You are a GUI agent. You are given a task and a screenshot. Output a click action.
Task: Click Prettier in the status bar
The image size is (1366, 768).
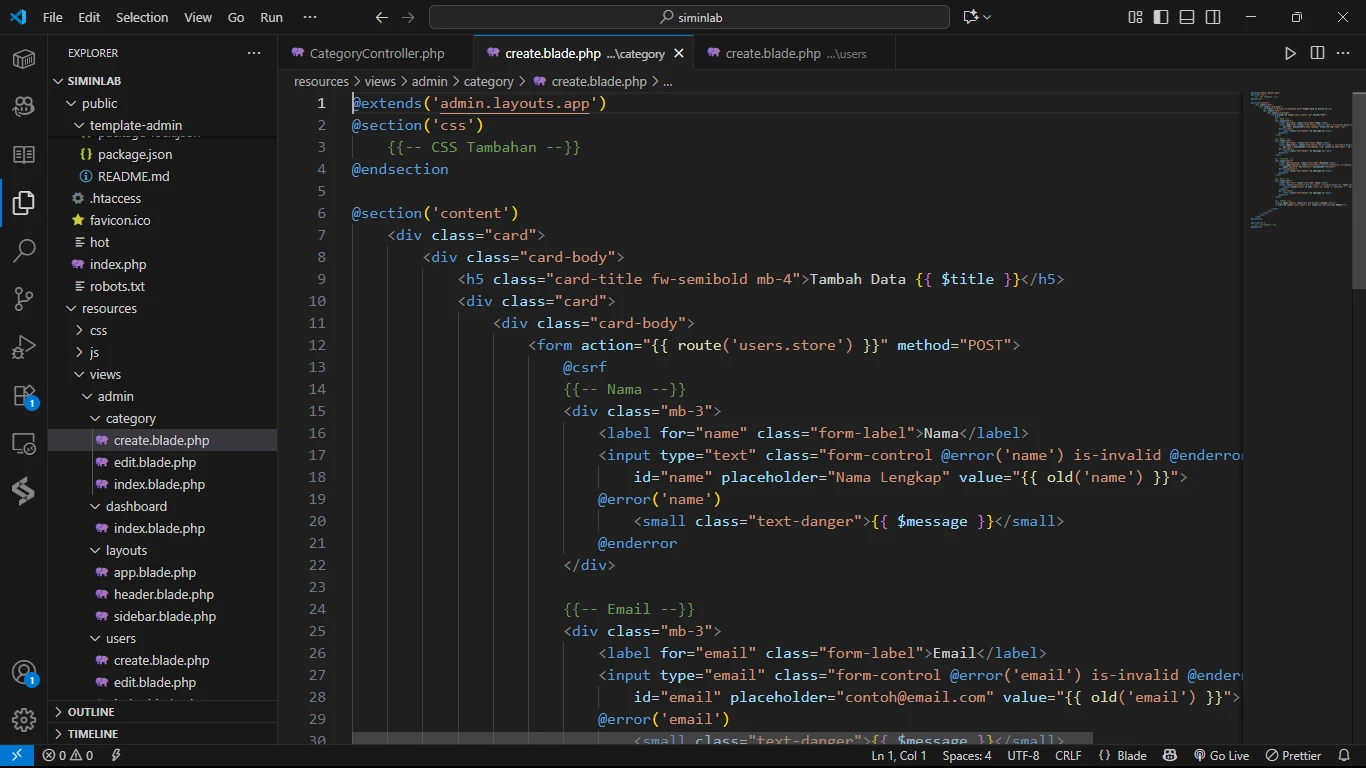(x=1293, y=756)
